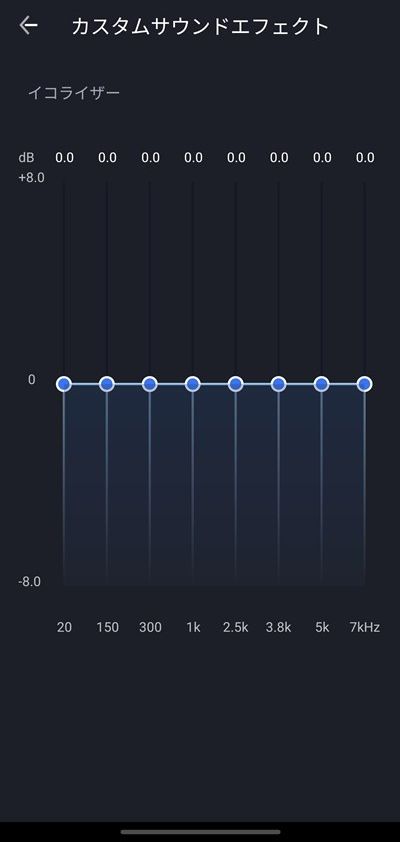Select the 1k slider handle

click(193, 384)
